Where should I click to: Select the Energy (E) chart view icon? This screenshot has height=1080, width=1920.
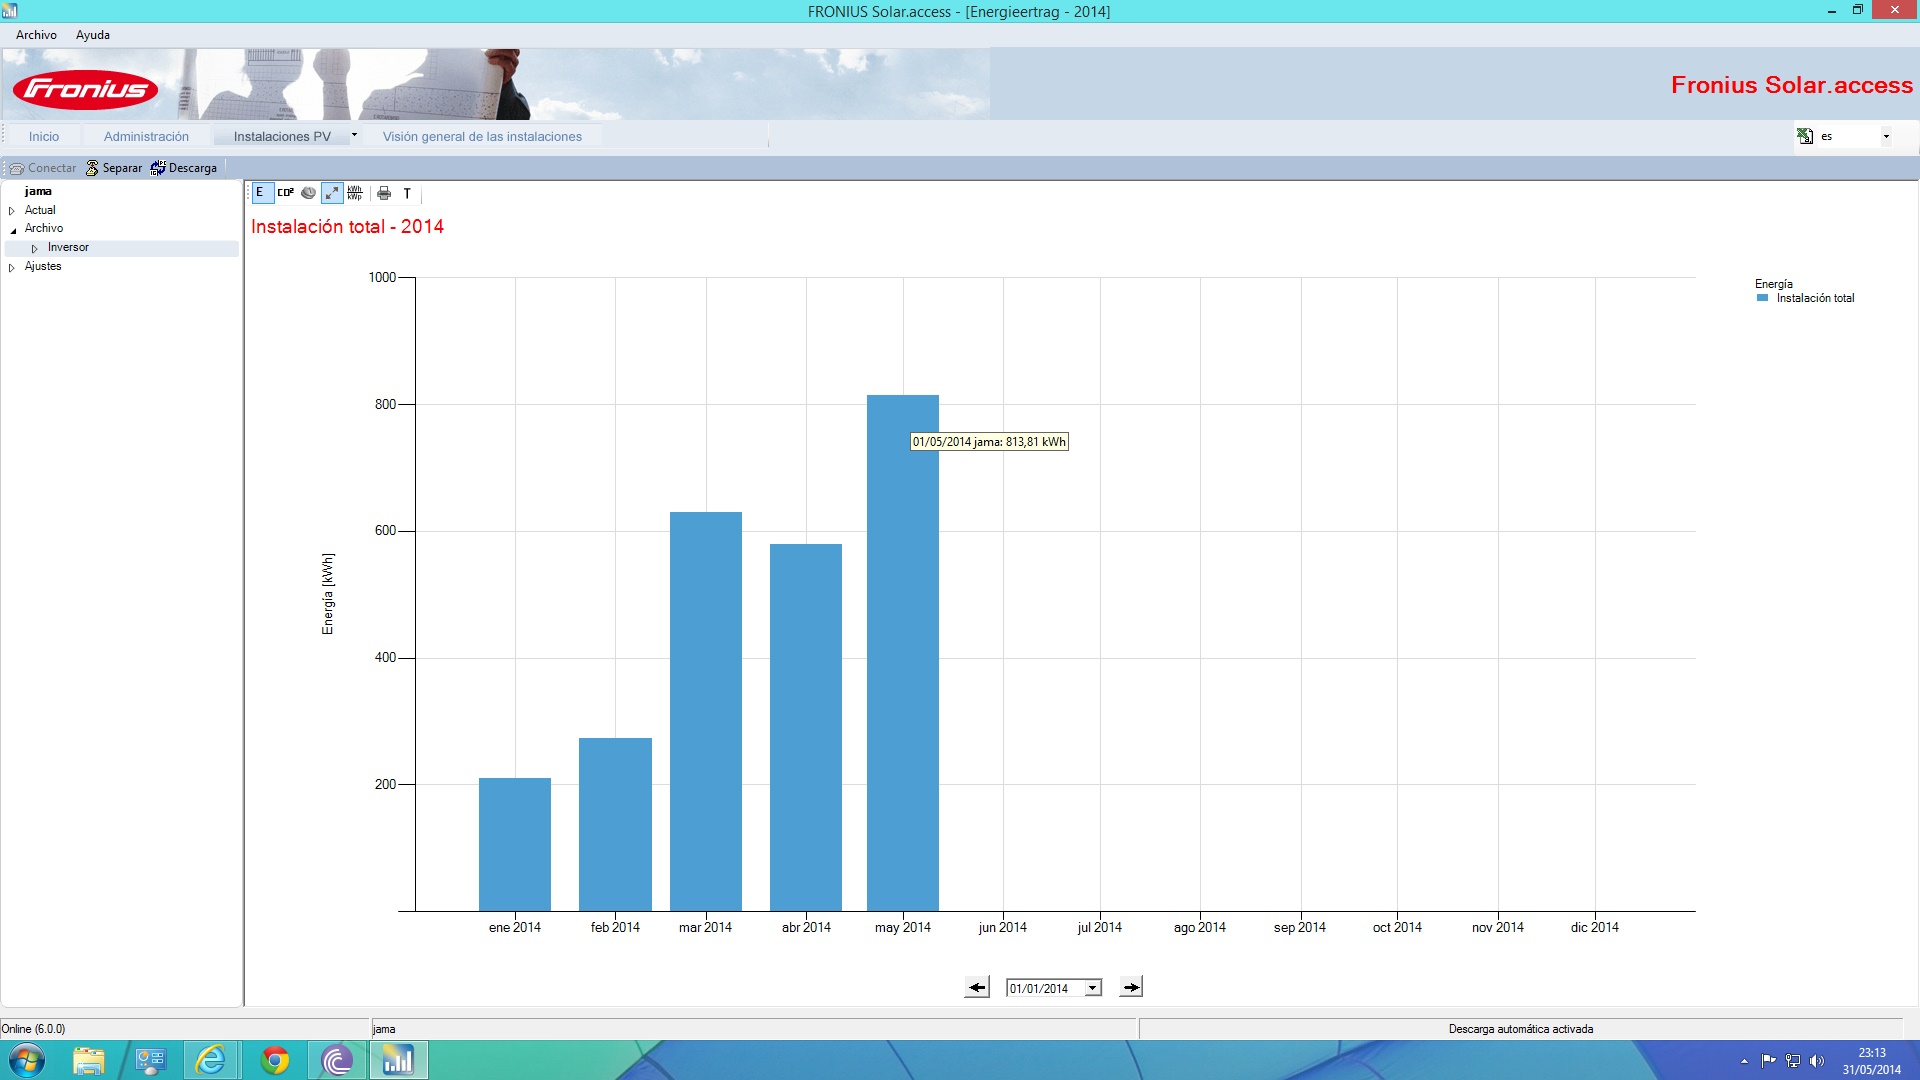(261, 193)
